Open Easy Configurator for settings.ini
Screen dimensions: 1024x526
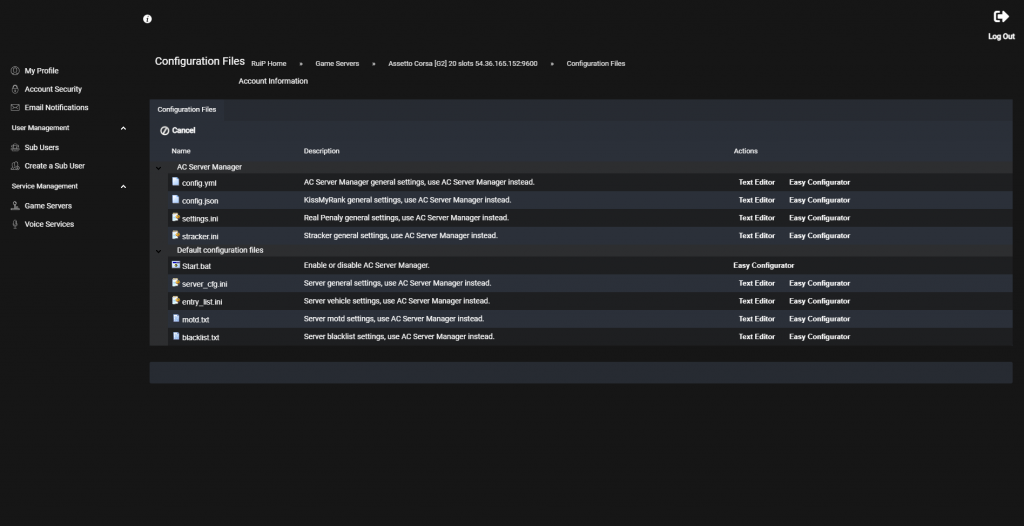[x=819, y=218]
